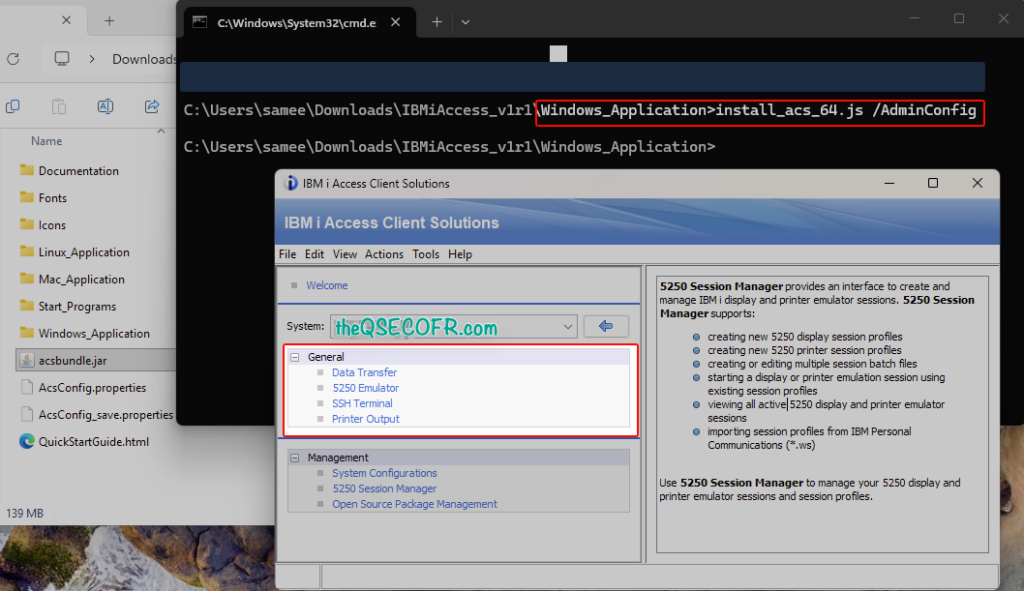The image size is (1024, 591).
Task: Click the cmd.exe tab title
Action: coord(296,23)
